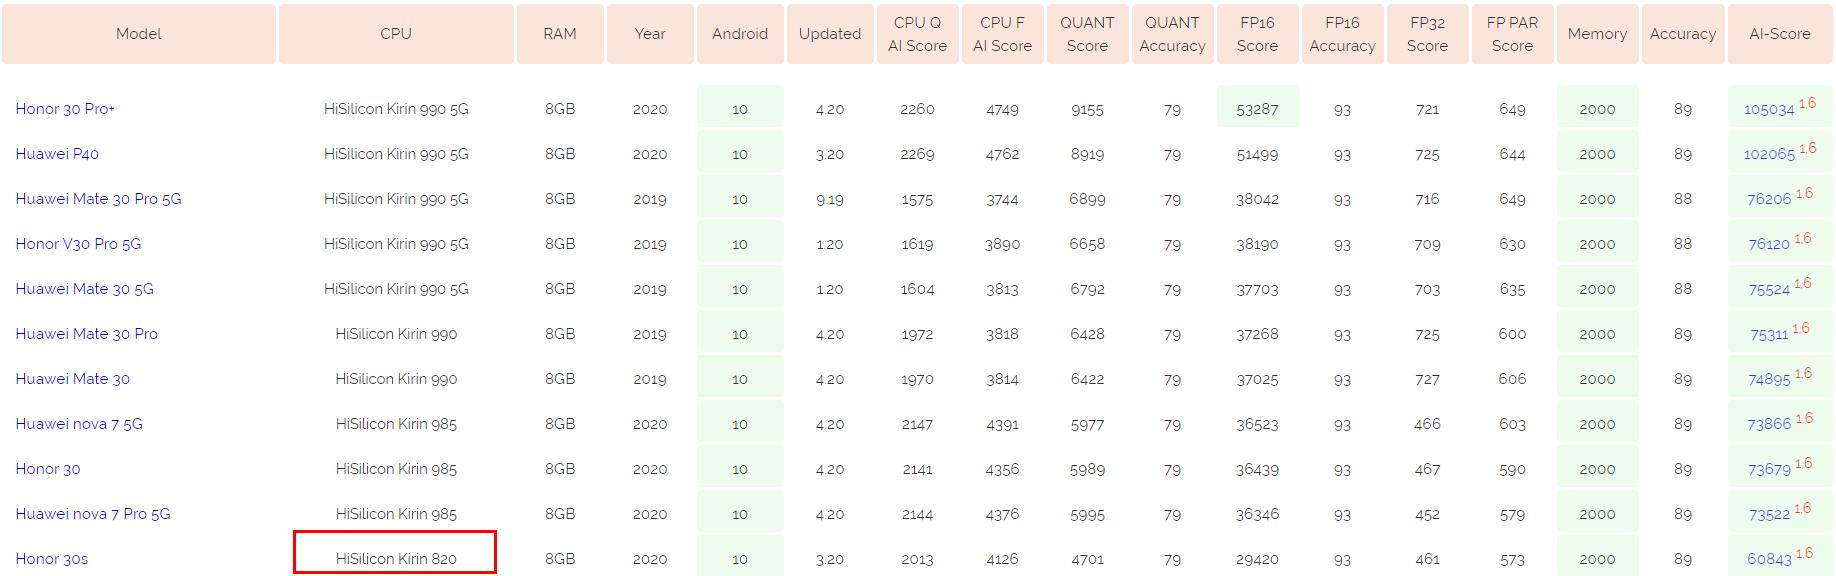Select the Huawei nova 7 5G link
Viewport: 1836px width, 576px height.
pos(79,424)
